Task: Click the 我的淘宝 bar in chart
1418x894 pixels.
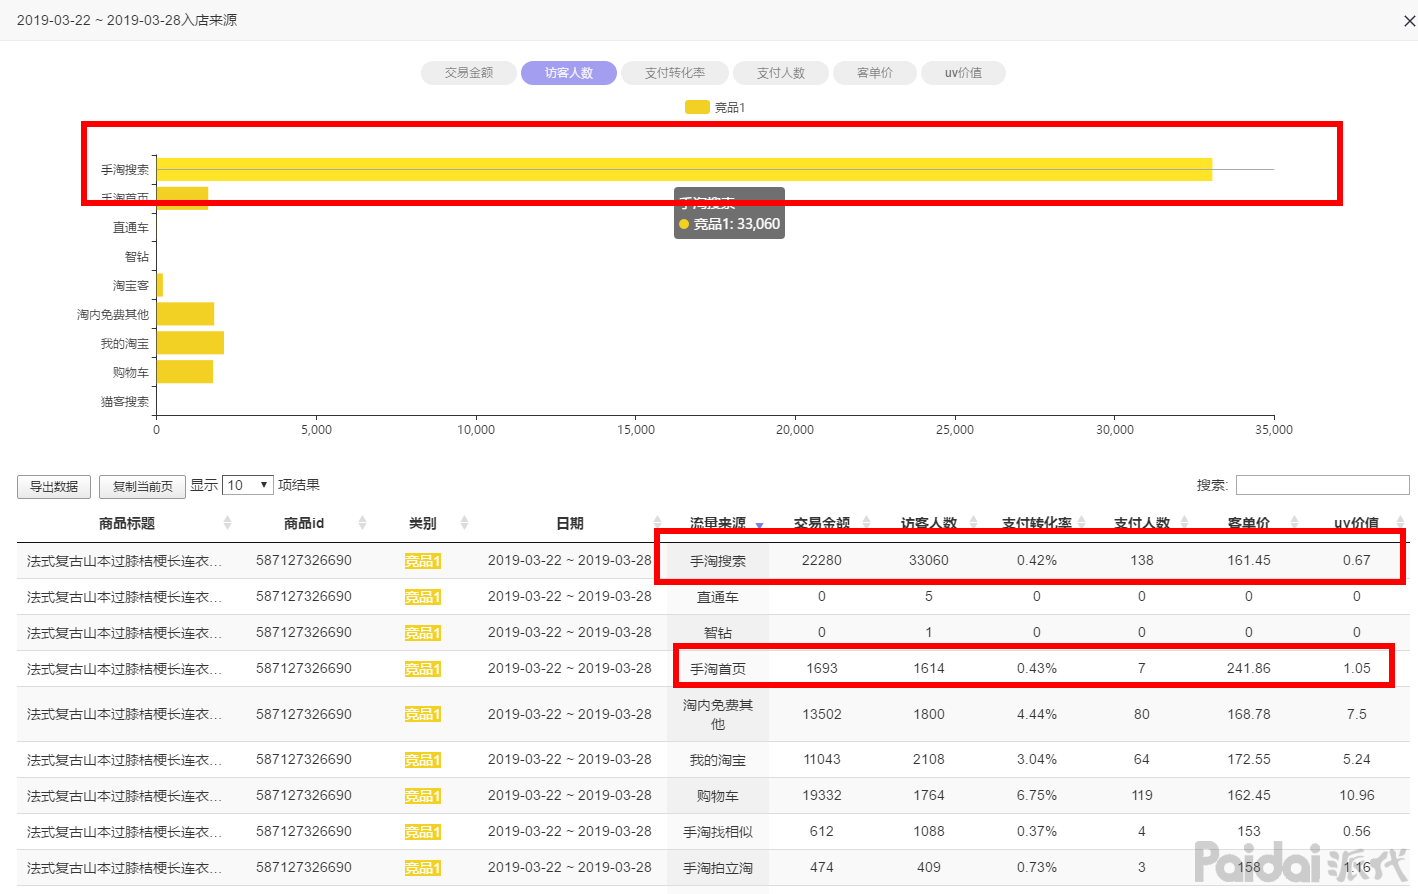Action: (190, 343)
